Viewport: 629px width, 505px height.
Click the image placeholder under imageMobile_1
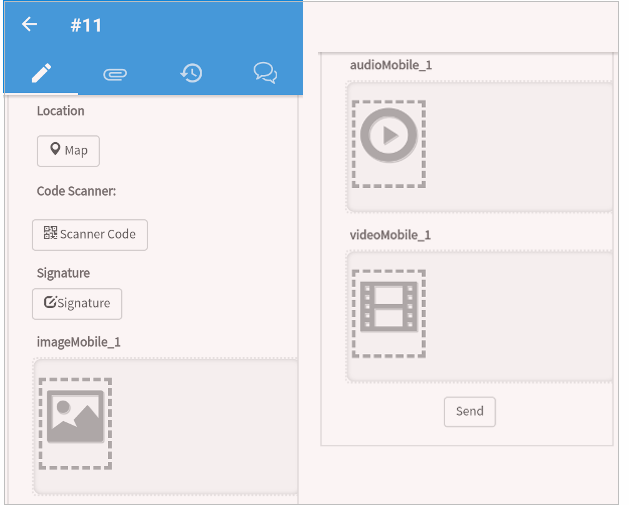pyautogui.click(x=75, y=423)
